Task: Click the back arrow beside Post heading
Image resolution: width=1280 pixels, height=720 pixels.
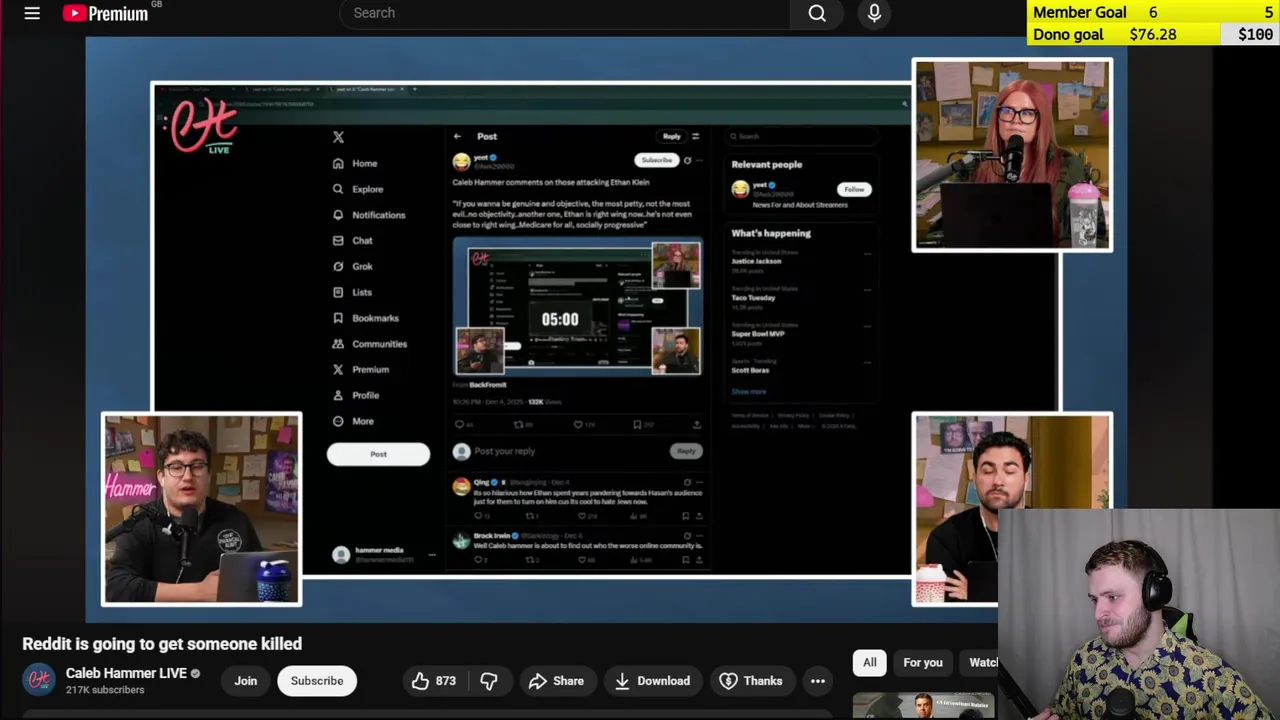Action: pos(457,136)
